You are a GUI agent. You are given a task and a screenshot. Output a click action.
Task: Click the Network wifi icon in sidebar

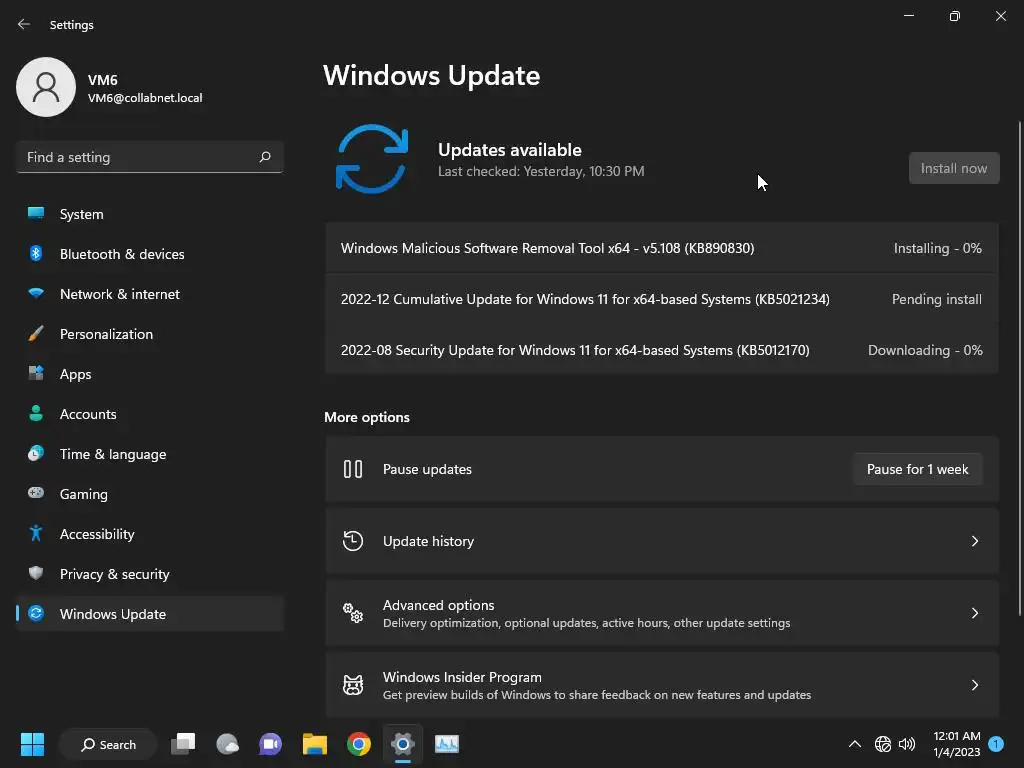click(36, 293)
